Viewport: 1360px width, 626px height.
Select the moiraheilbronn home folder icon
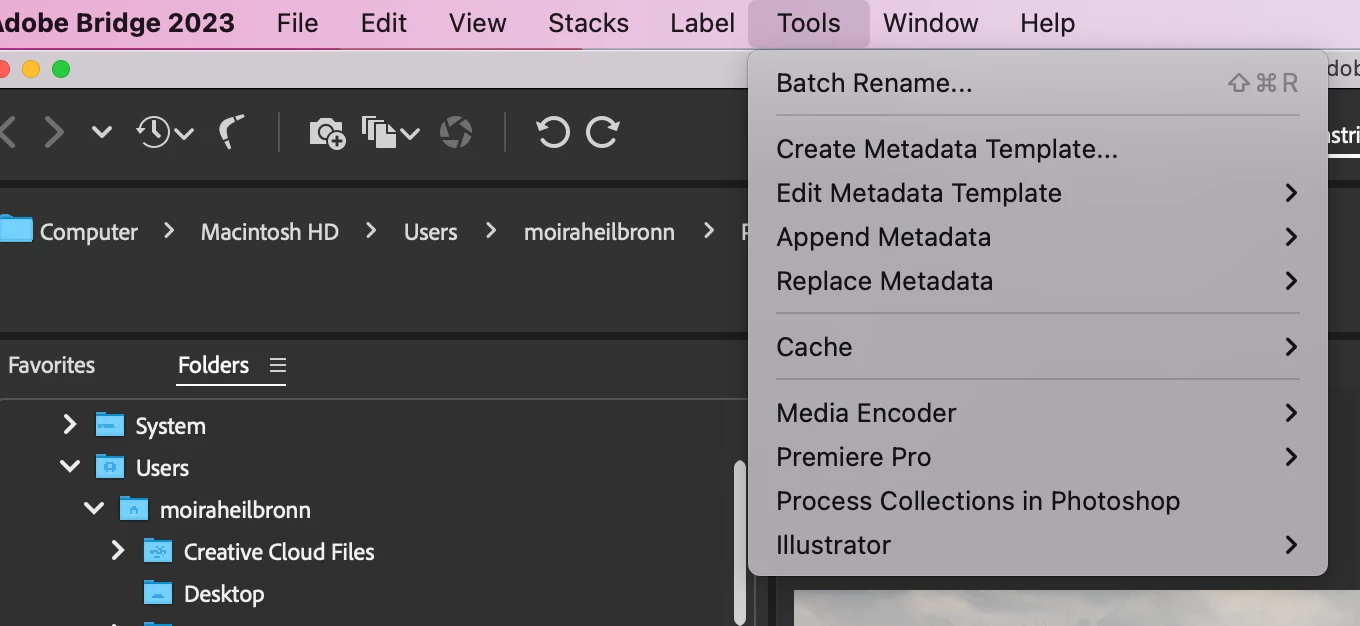[134, 509]
